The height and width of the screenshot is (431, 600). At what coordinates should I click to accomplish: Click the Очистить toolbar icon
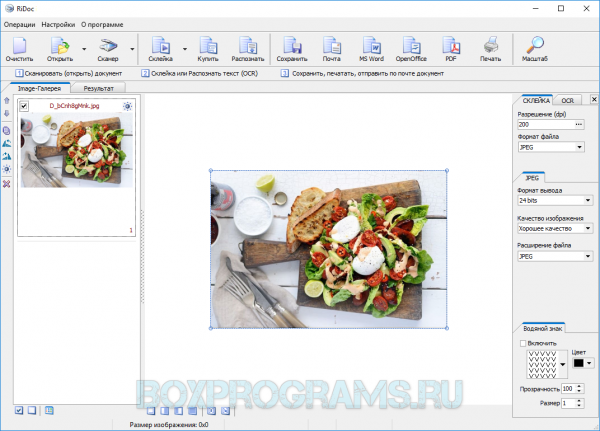click(x=20, y=46)
